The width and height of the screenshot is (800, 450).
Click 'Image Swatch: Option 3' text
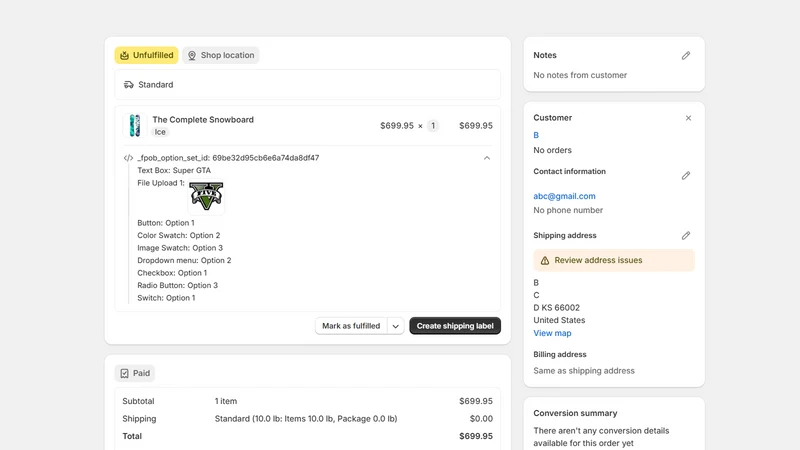point(180,248)
